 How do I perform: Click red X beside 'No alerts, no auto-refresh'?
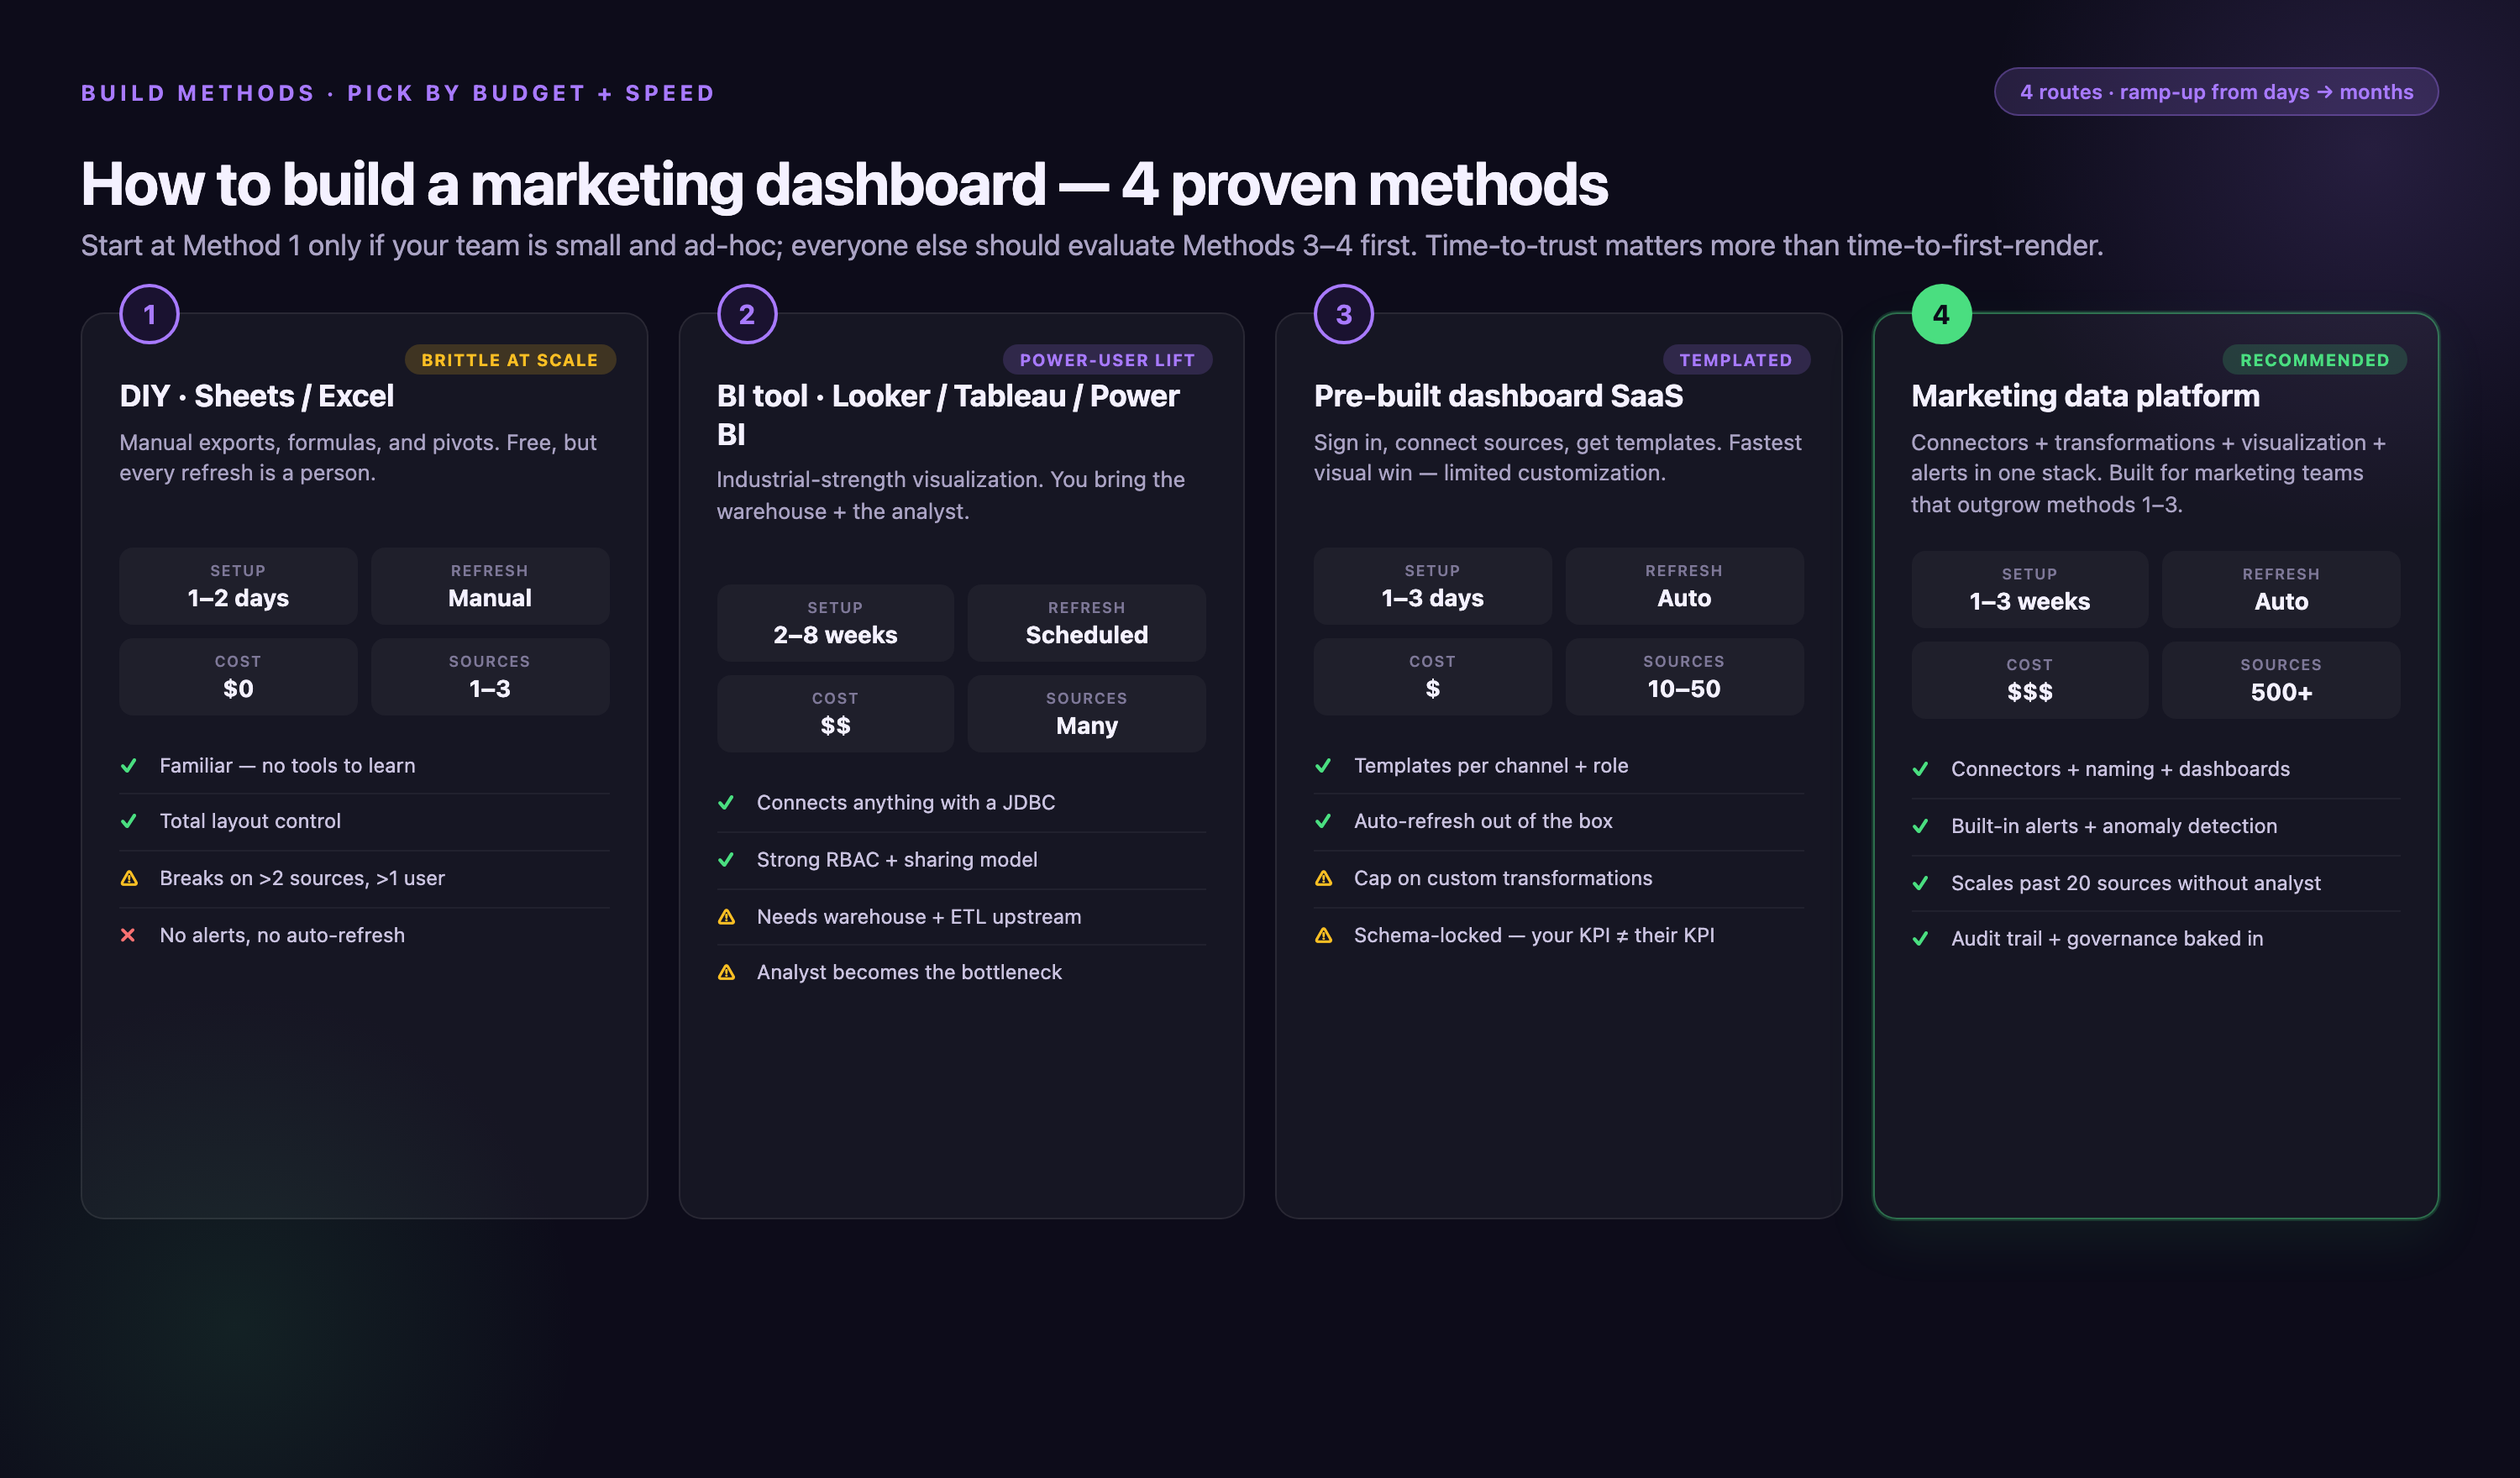point(128,935)
